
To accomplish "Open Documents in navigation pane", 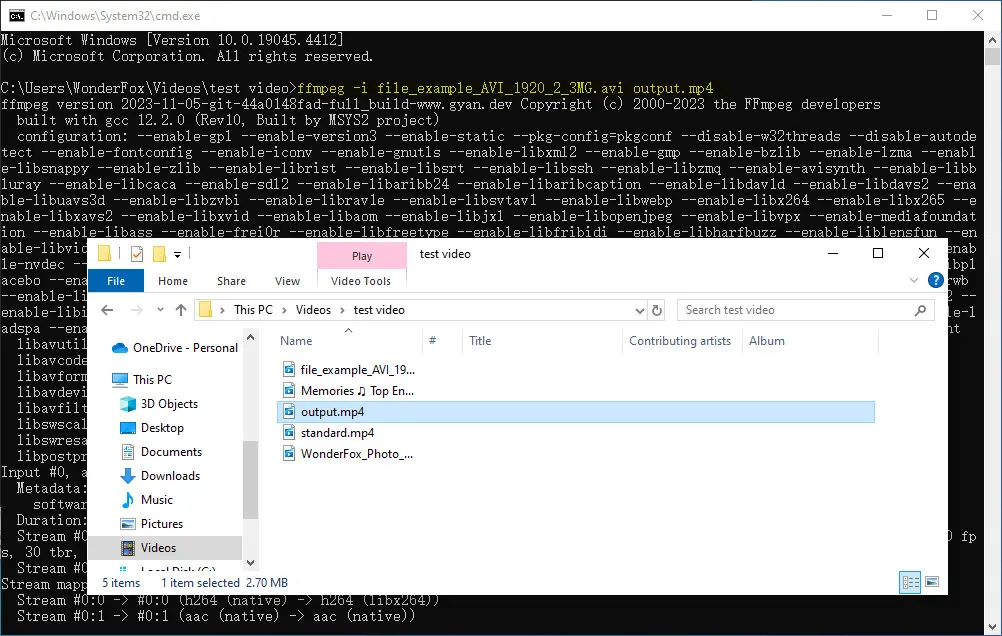I will click(171, 452).
